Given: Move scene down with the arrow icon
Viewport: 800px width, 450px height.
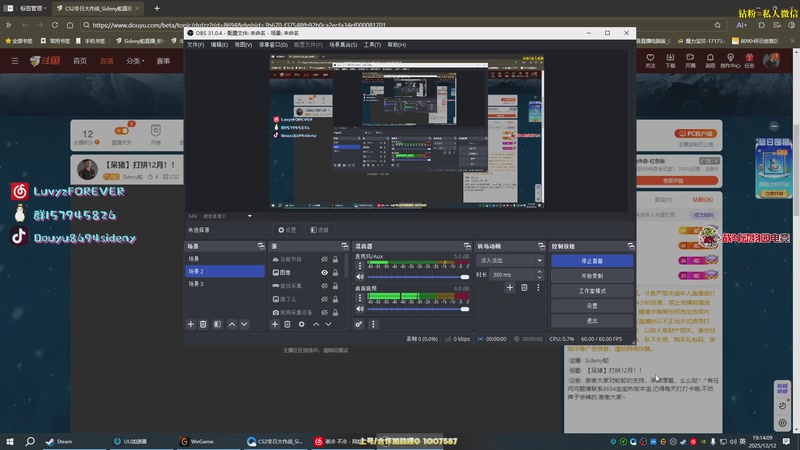Looking at the screenshot, I should coord(244,324).
